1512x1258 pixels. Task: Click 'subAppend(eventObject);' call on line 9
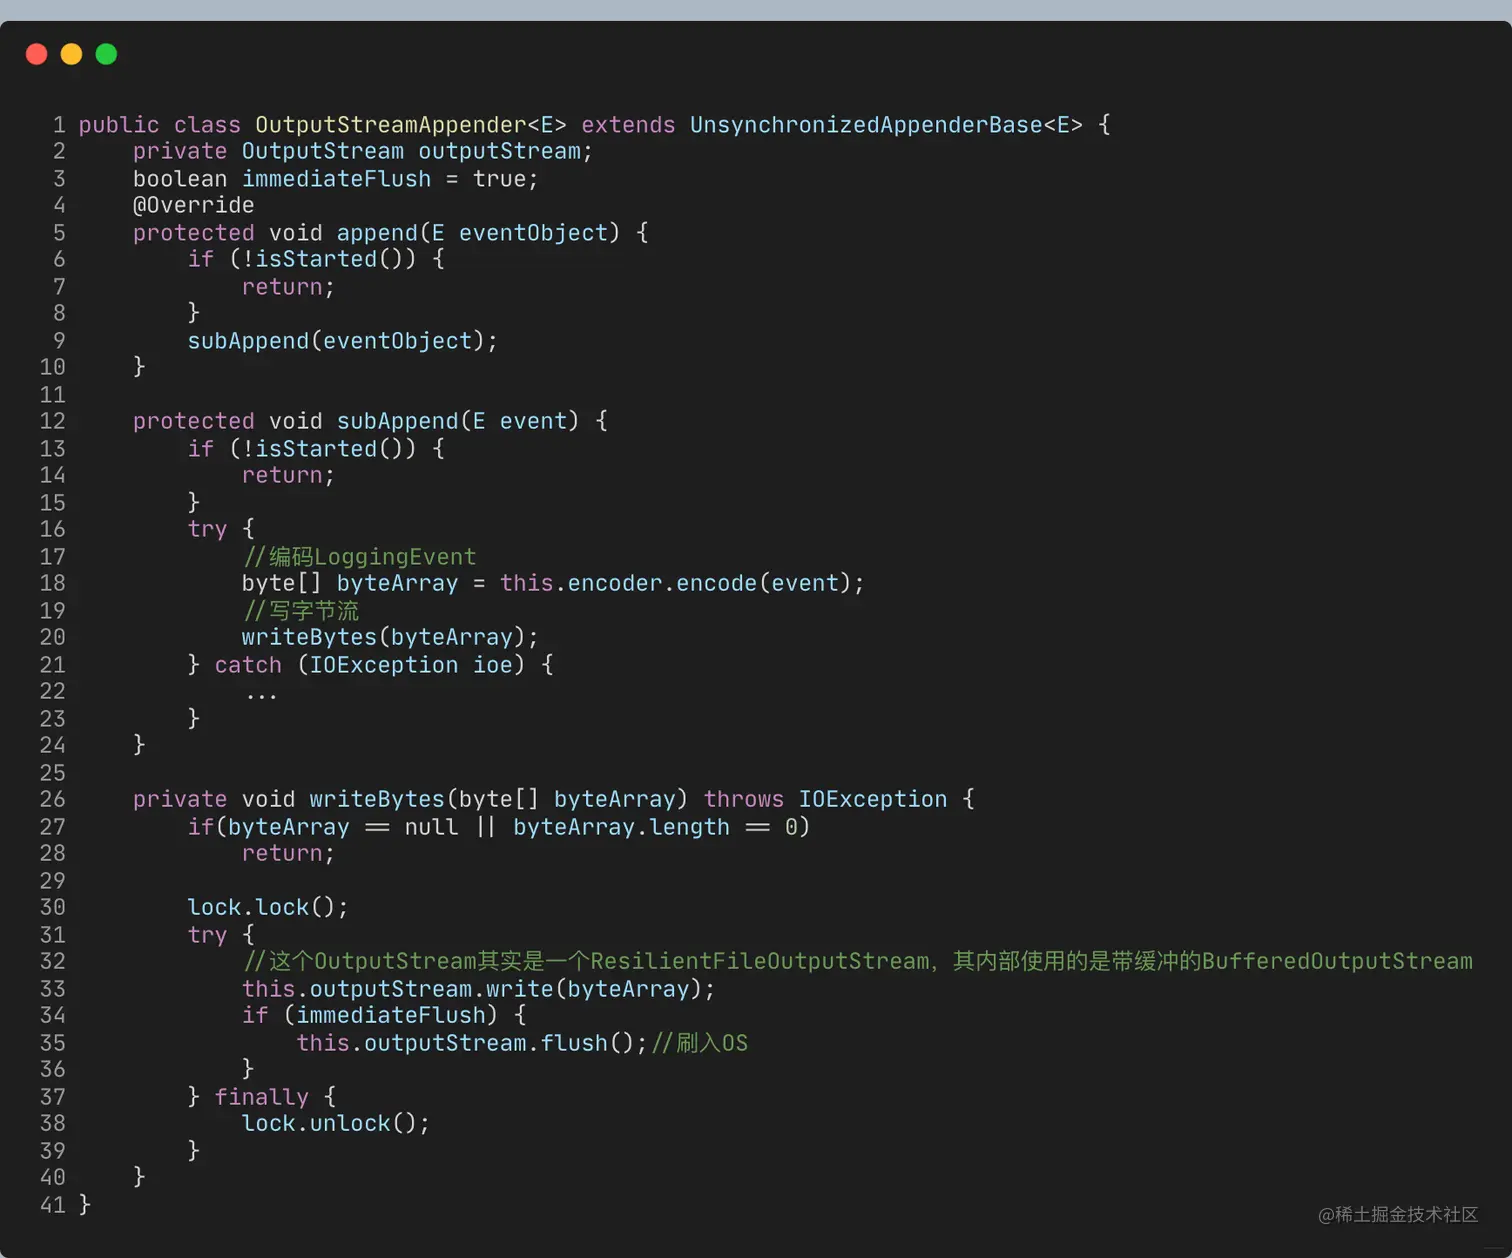coord(342,341)
